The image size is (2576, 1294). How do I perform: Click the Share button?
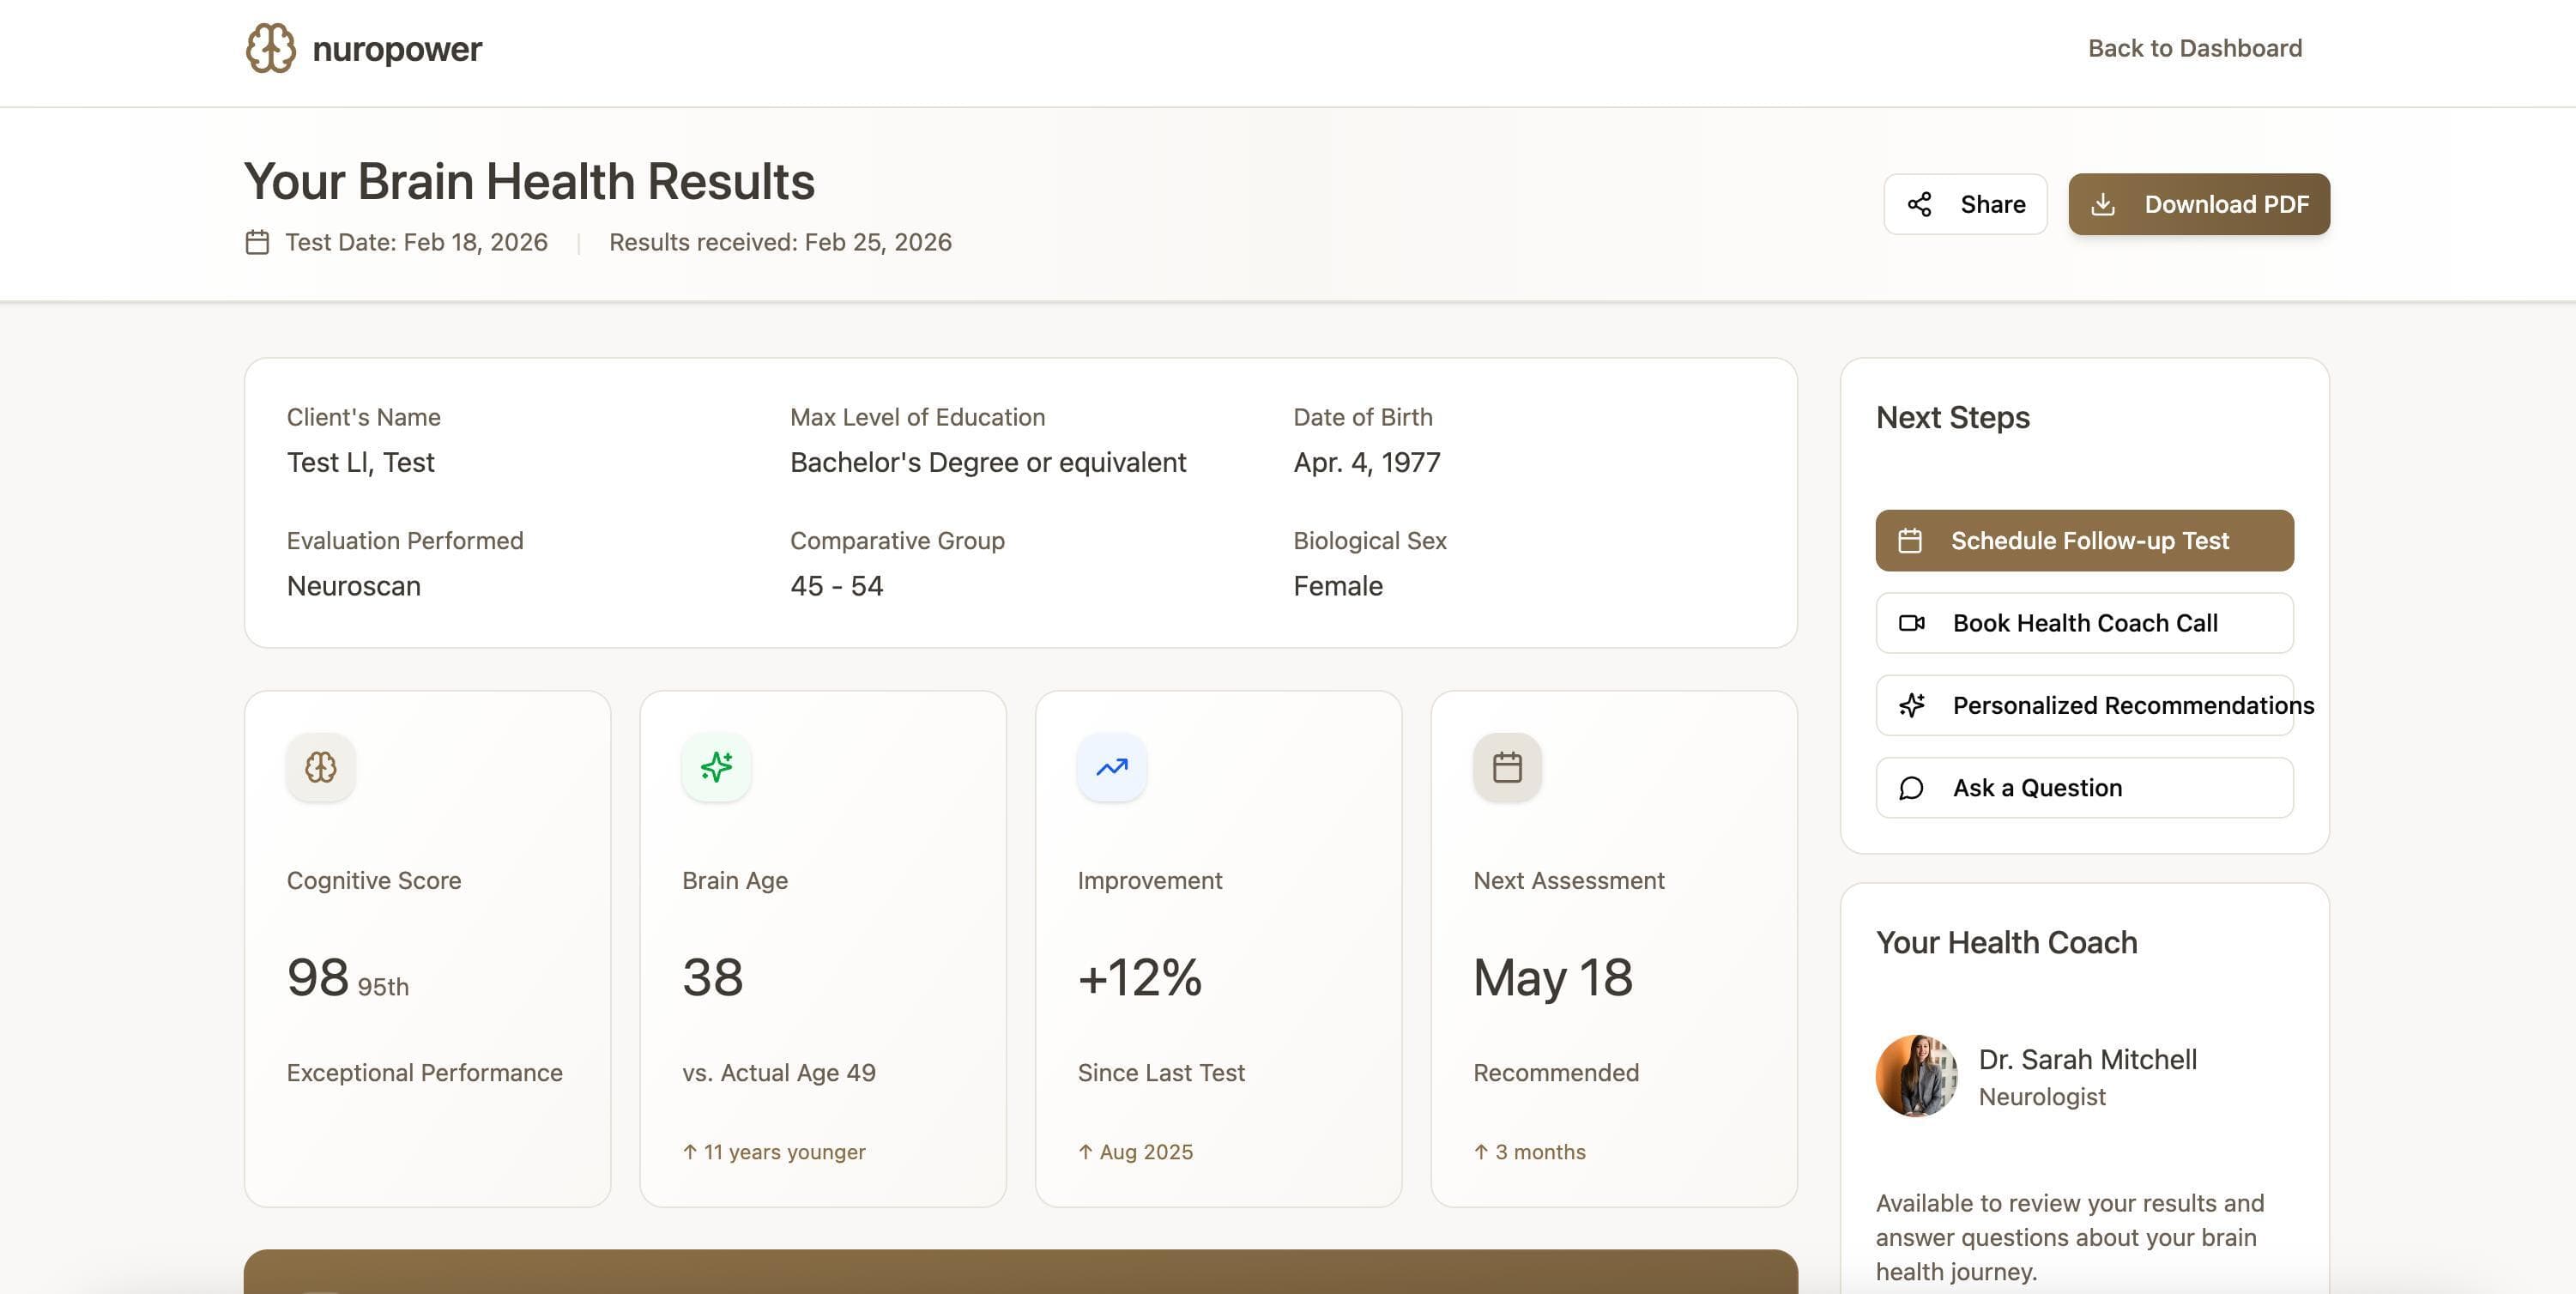click(x=1965, y=204)
